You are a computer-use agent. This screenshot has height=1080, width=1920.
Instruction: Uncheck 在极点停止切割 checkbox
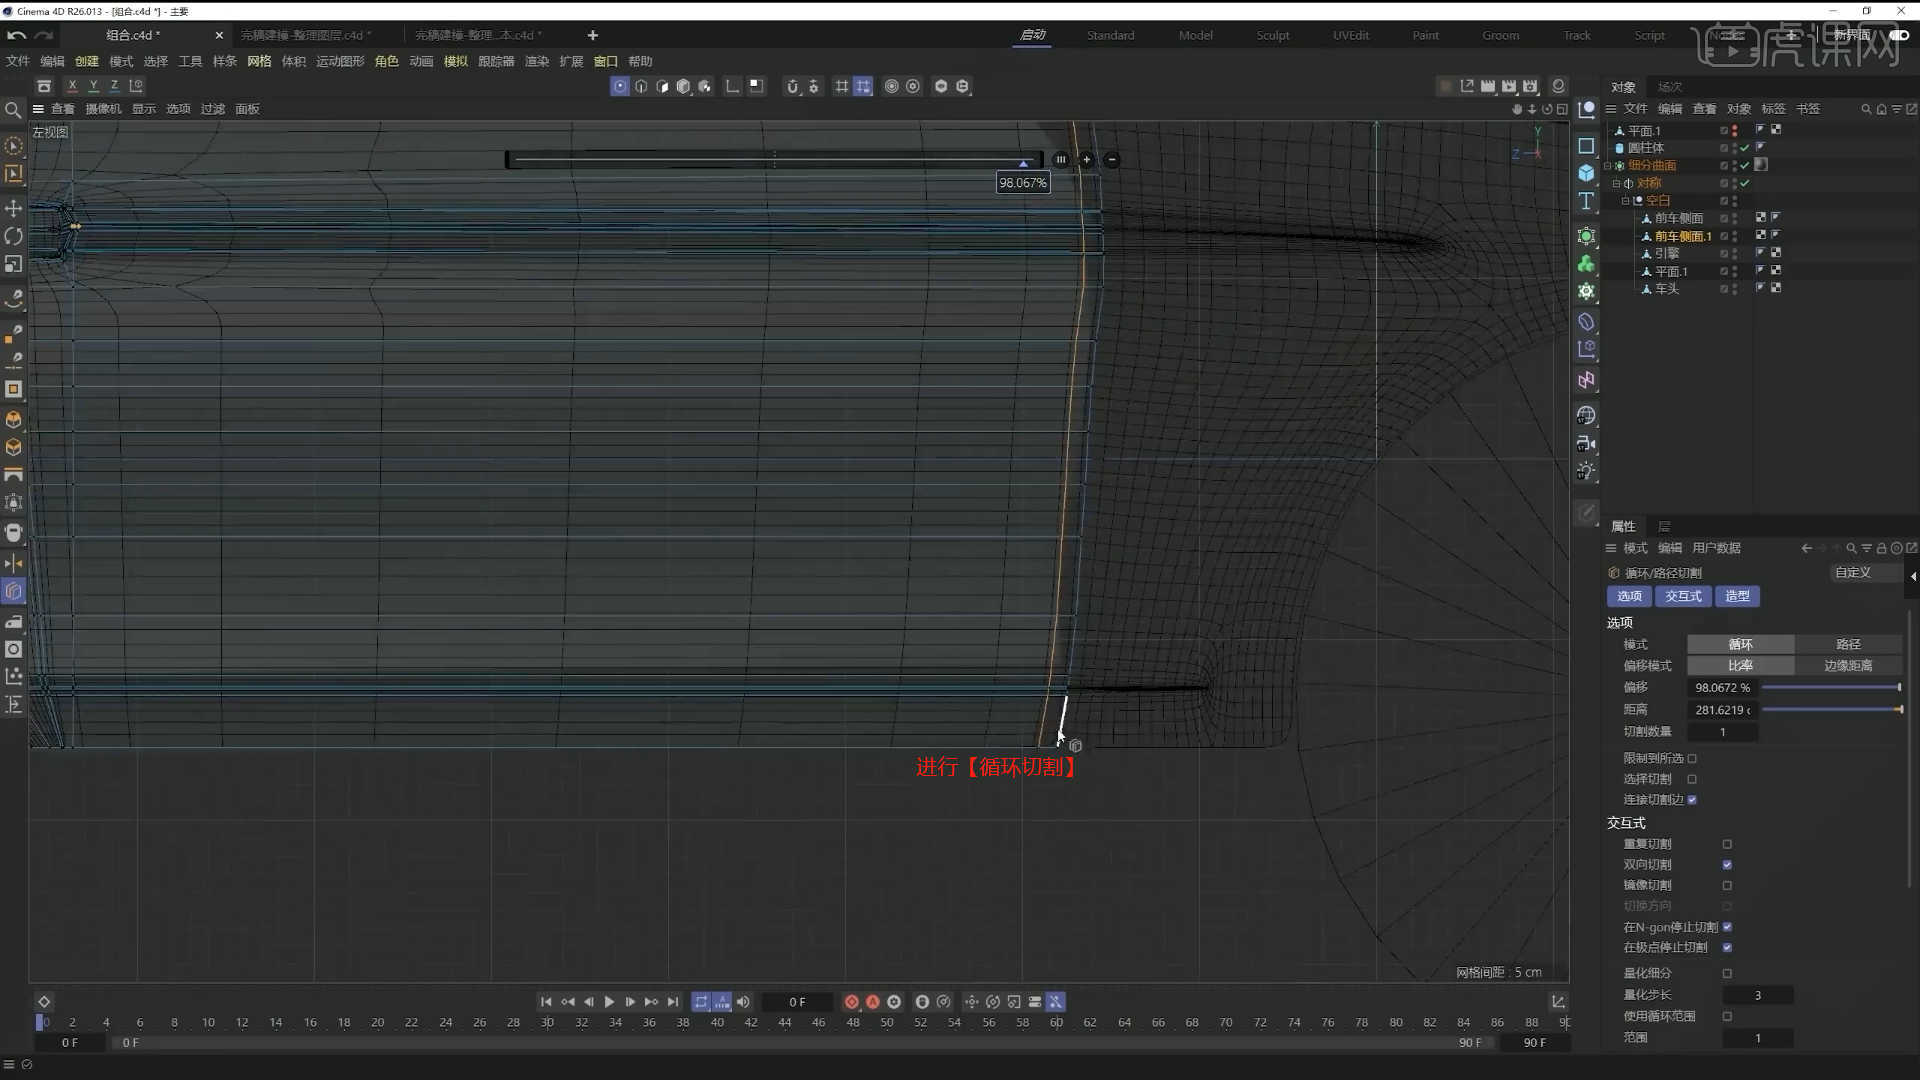[1727, 947]
